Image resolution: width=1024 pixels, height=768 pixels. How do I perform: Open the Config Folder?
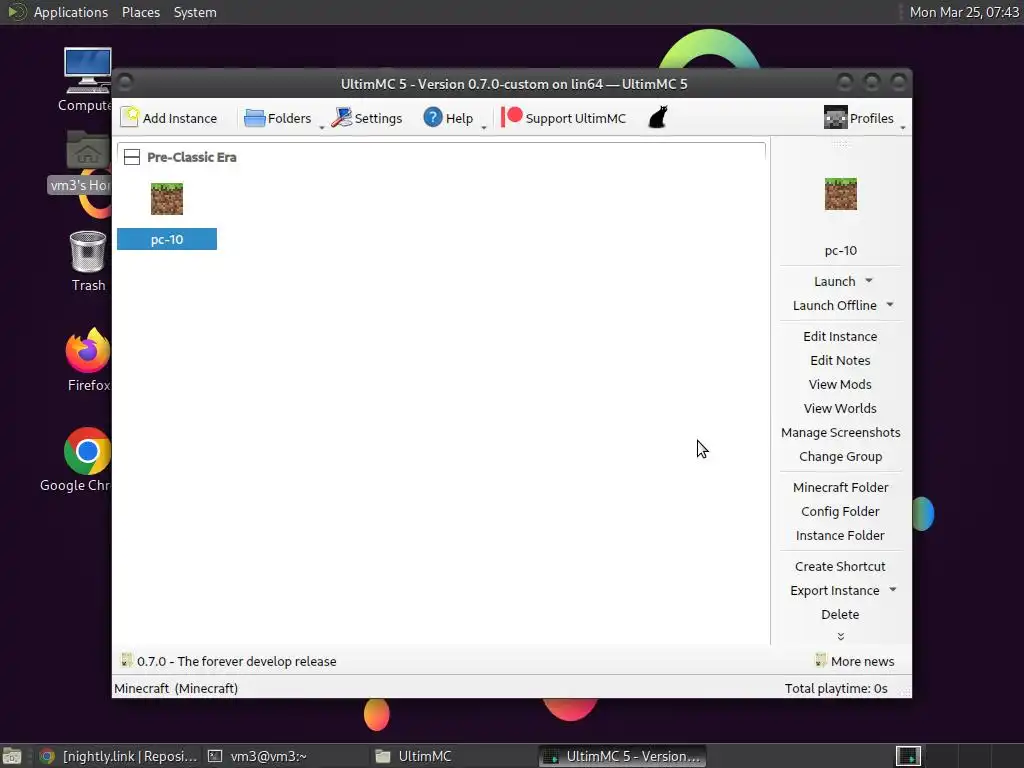(840, 512)
